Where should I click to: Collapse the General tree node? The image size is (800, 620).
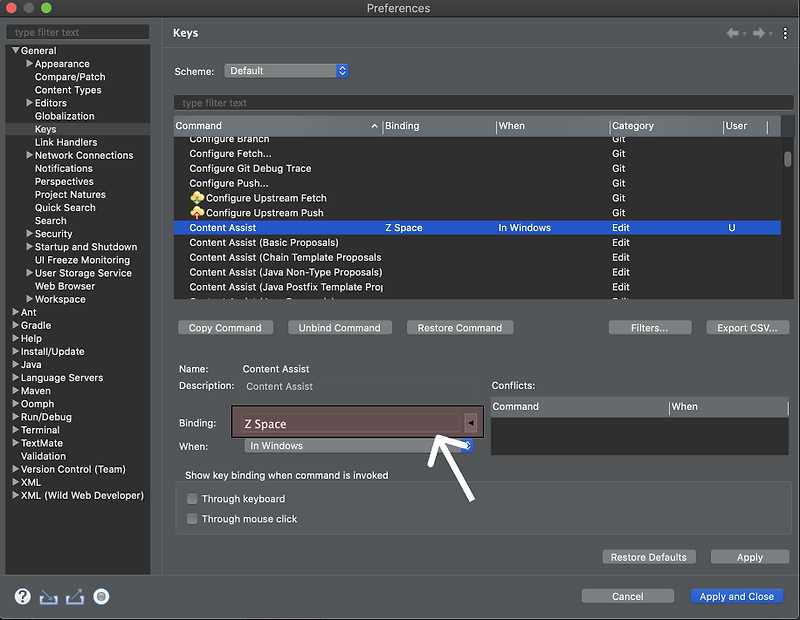click(x=15, y=51)
